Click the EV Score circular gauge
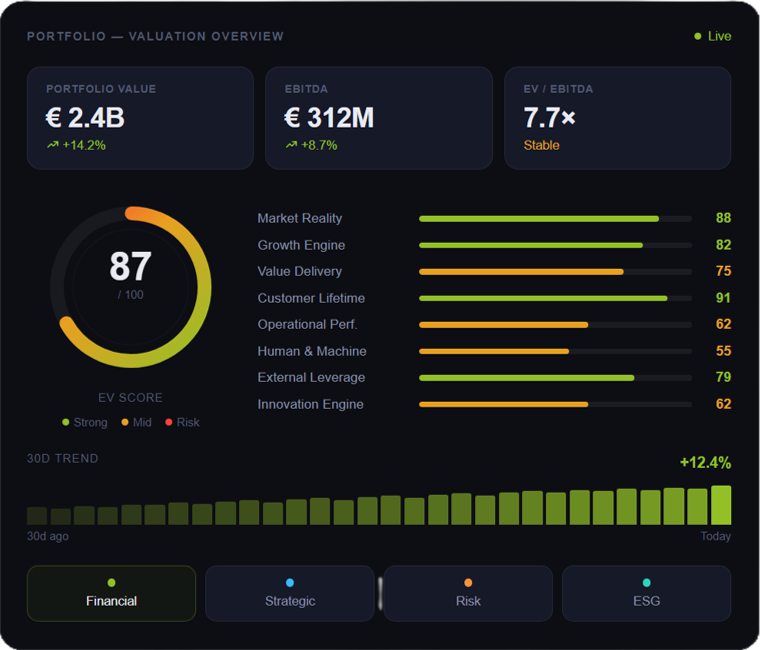760x650 pixels. pyautogui.click(x=131, y=287)
